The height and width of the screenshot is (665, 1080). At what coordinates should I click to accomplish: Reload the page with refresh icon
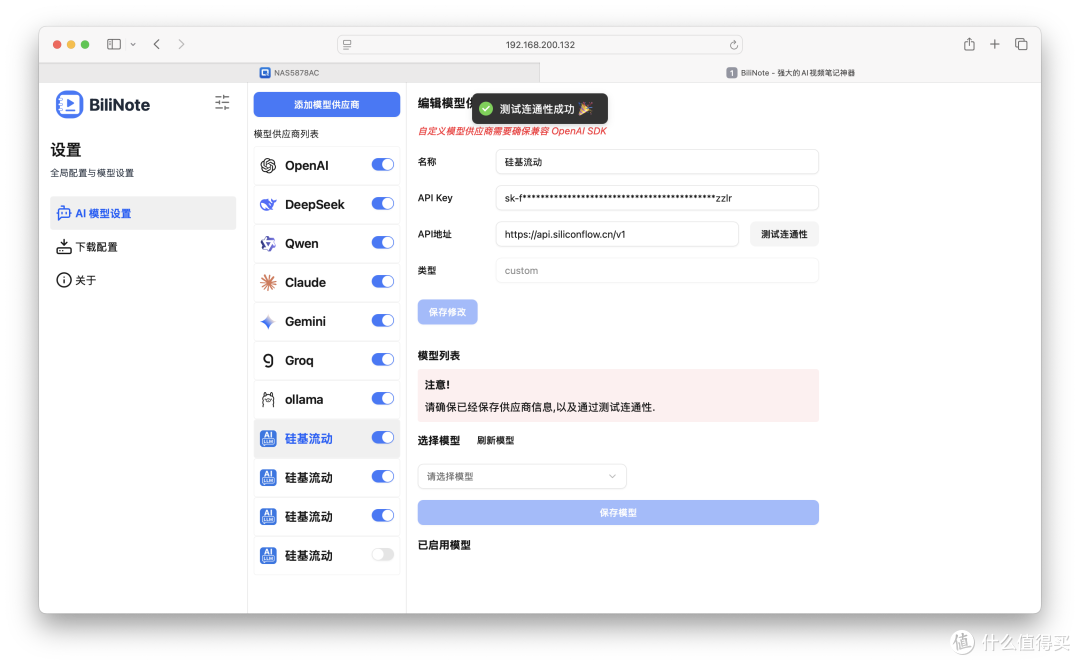coord(734,45)
